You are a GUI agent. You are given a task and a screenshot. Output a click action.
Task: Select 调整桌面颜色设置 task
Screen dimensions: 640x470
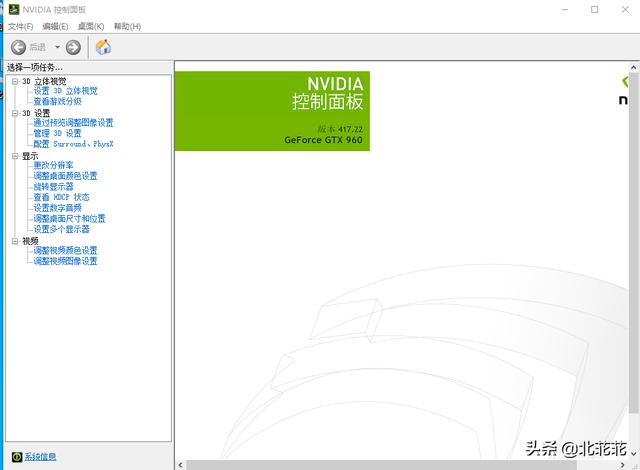point(65,176)
